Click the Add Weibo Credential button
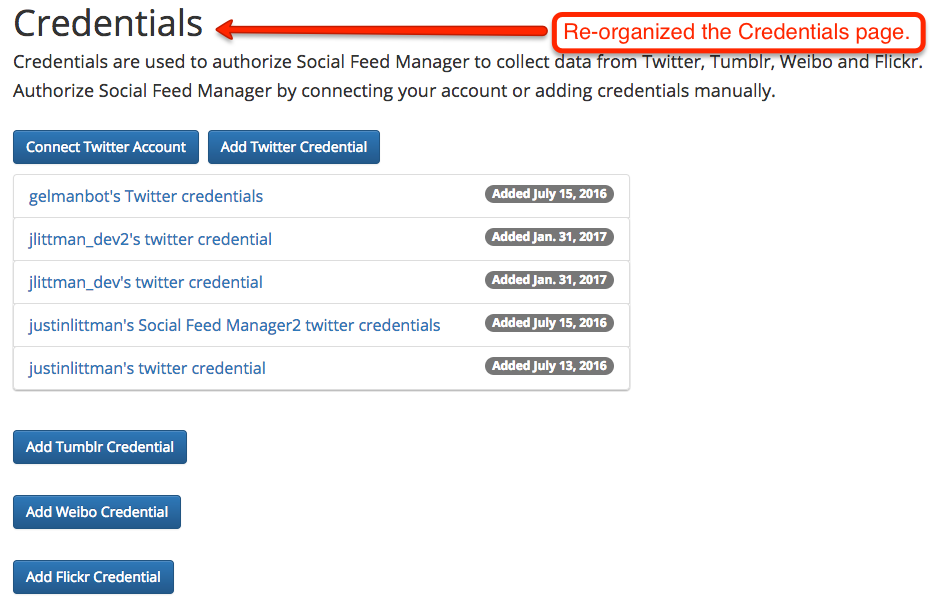The image size is (951, 610). click(97, 512)
